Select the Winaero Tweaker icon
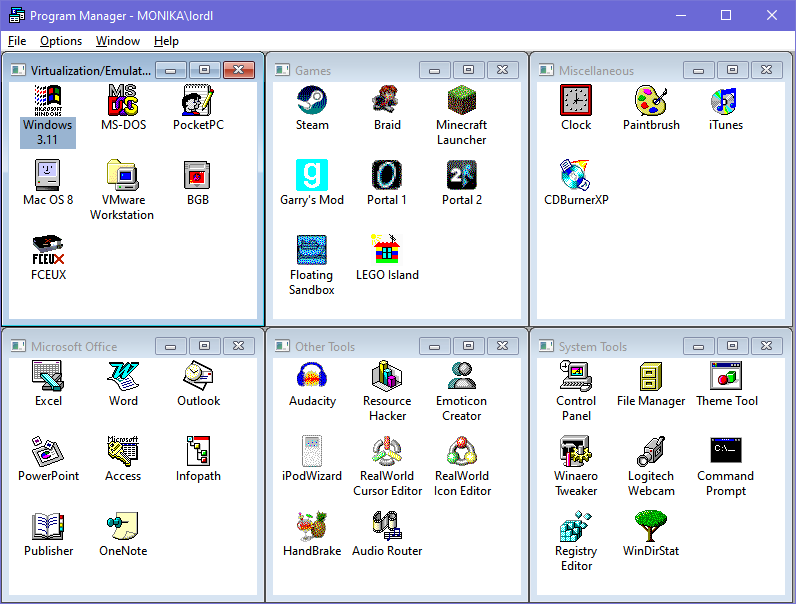796x604 pixels. (x=576, y=451)
